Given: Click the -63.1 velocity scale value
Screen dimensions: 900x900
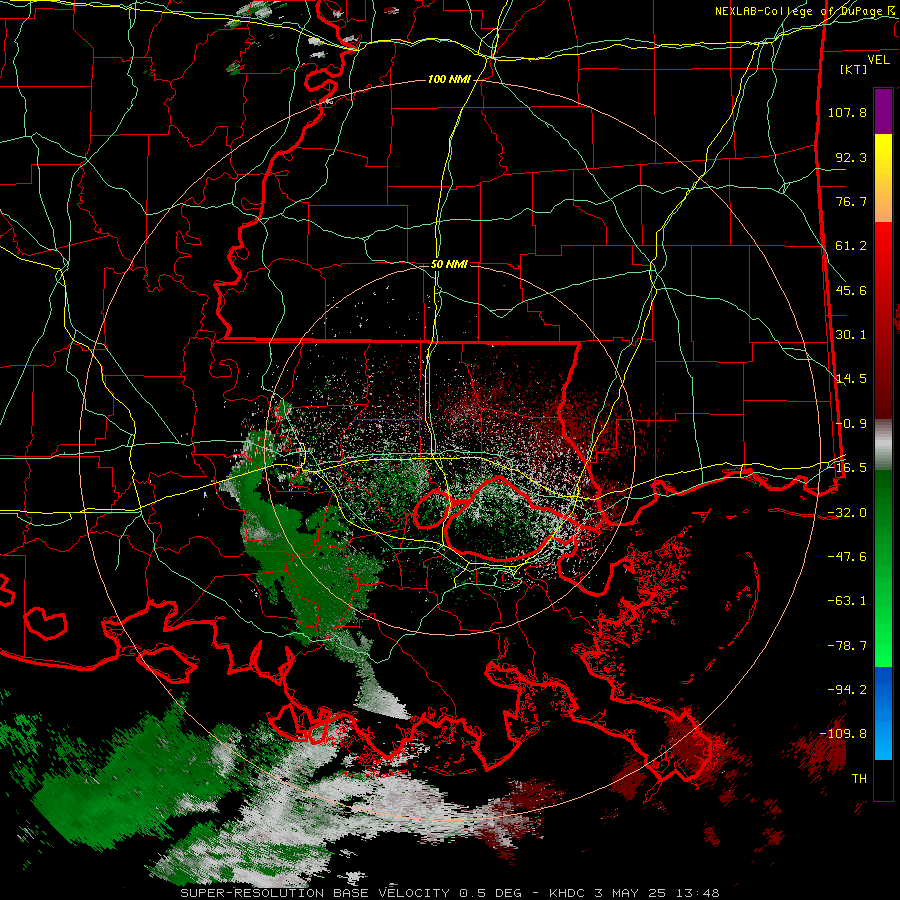Looking at the screenshot, I should [x=848, y=601].
